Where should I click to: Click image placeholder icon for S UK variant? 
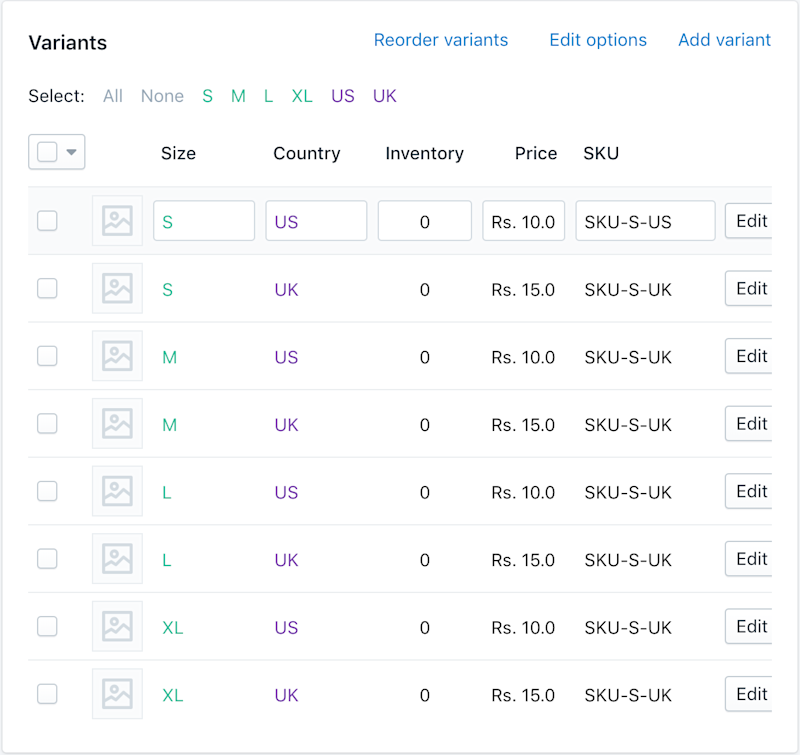[117, 289]
